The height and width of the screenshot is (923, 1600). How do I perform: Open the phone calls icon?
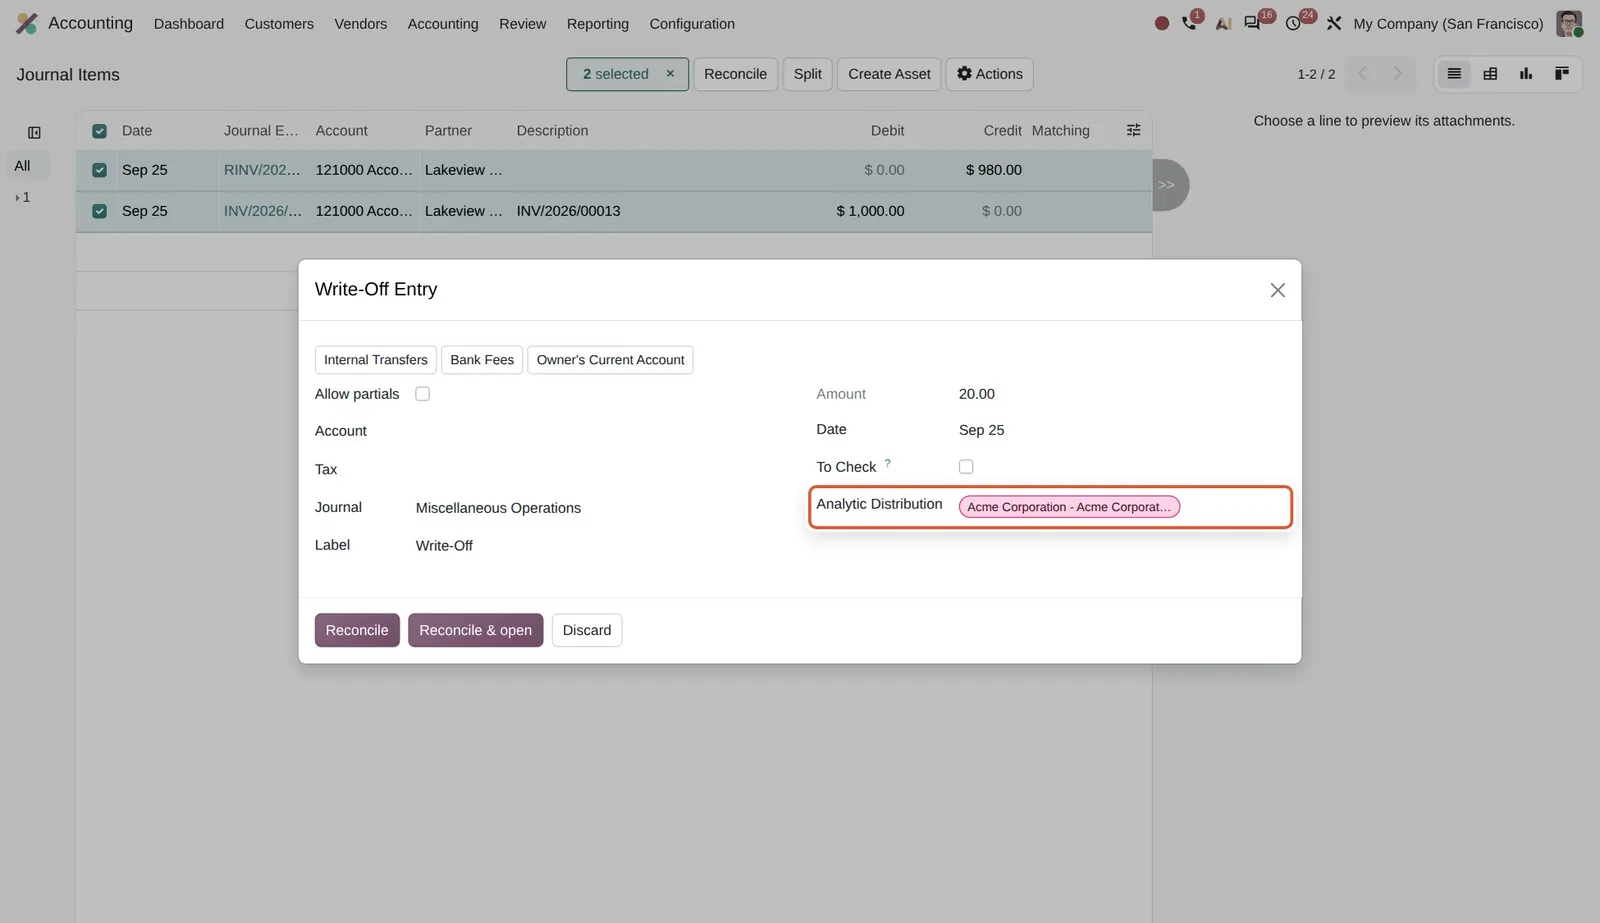1189,23
